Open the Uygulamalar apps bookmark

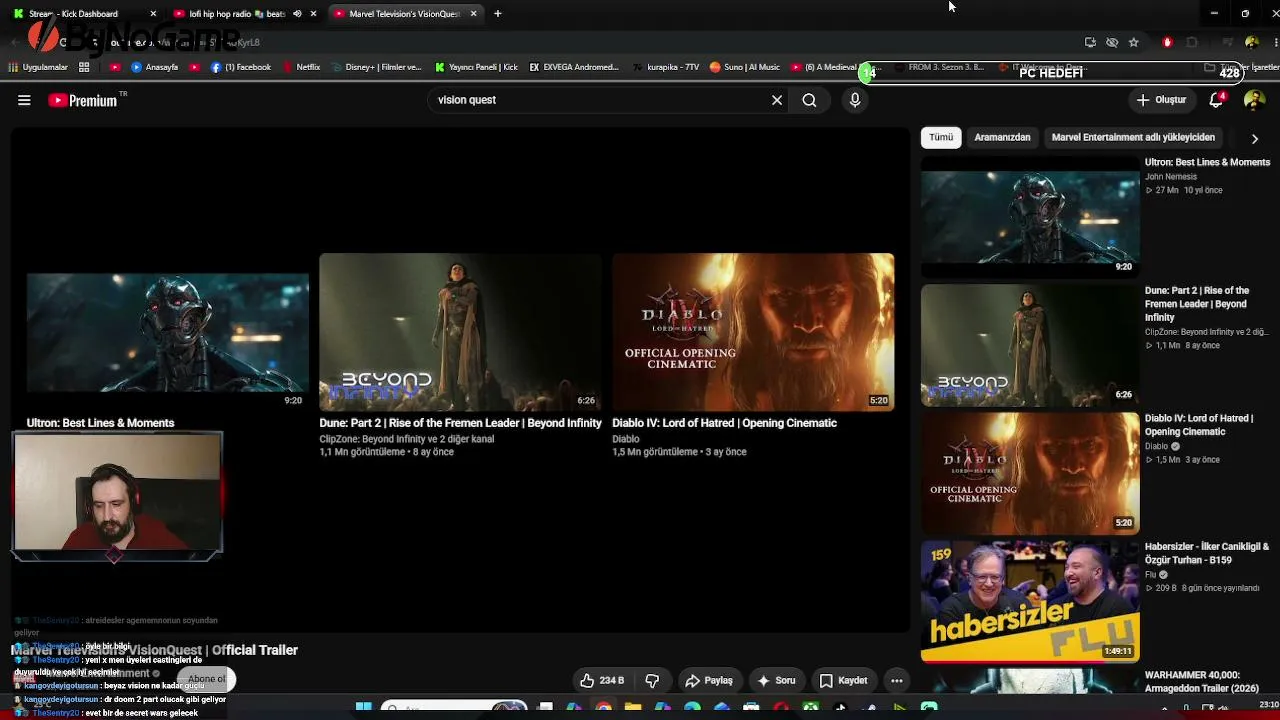coord(38,67)
